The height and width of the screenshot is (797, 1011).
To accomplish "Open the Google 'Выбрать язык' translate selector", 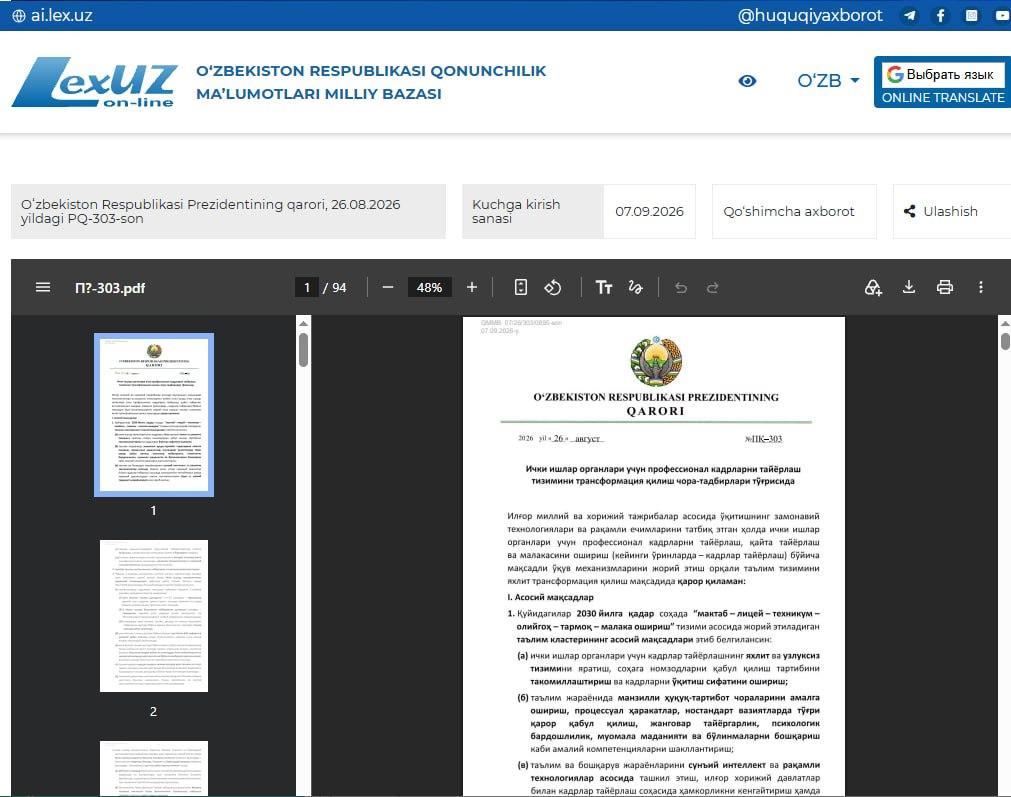I will click(x=942, y=74).
